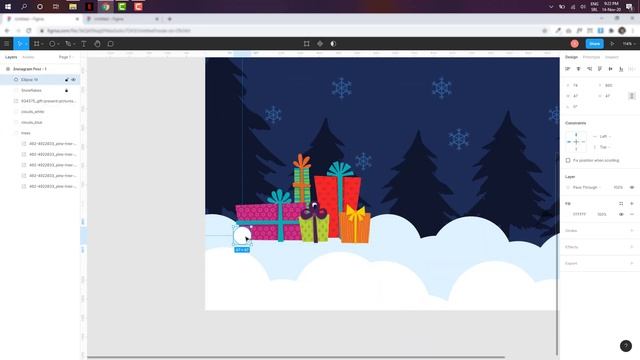Viewport: 640px width, 360px height.
Task: Click the layer opacity percent field
Action: 618,187
